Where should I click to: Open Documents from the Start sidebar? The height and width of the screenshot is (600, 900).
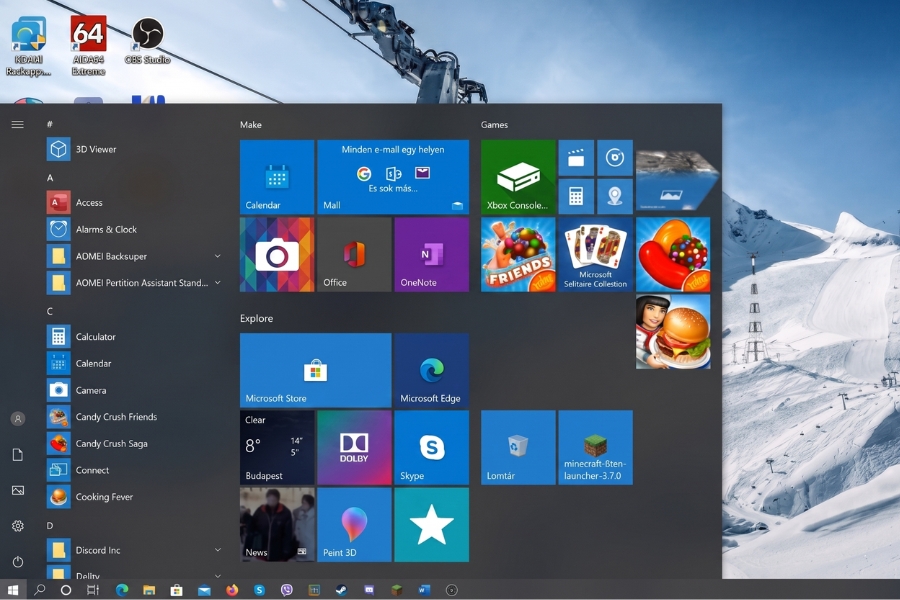coord(18,455)
